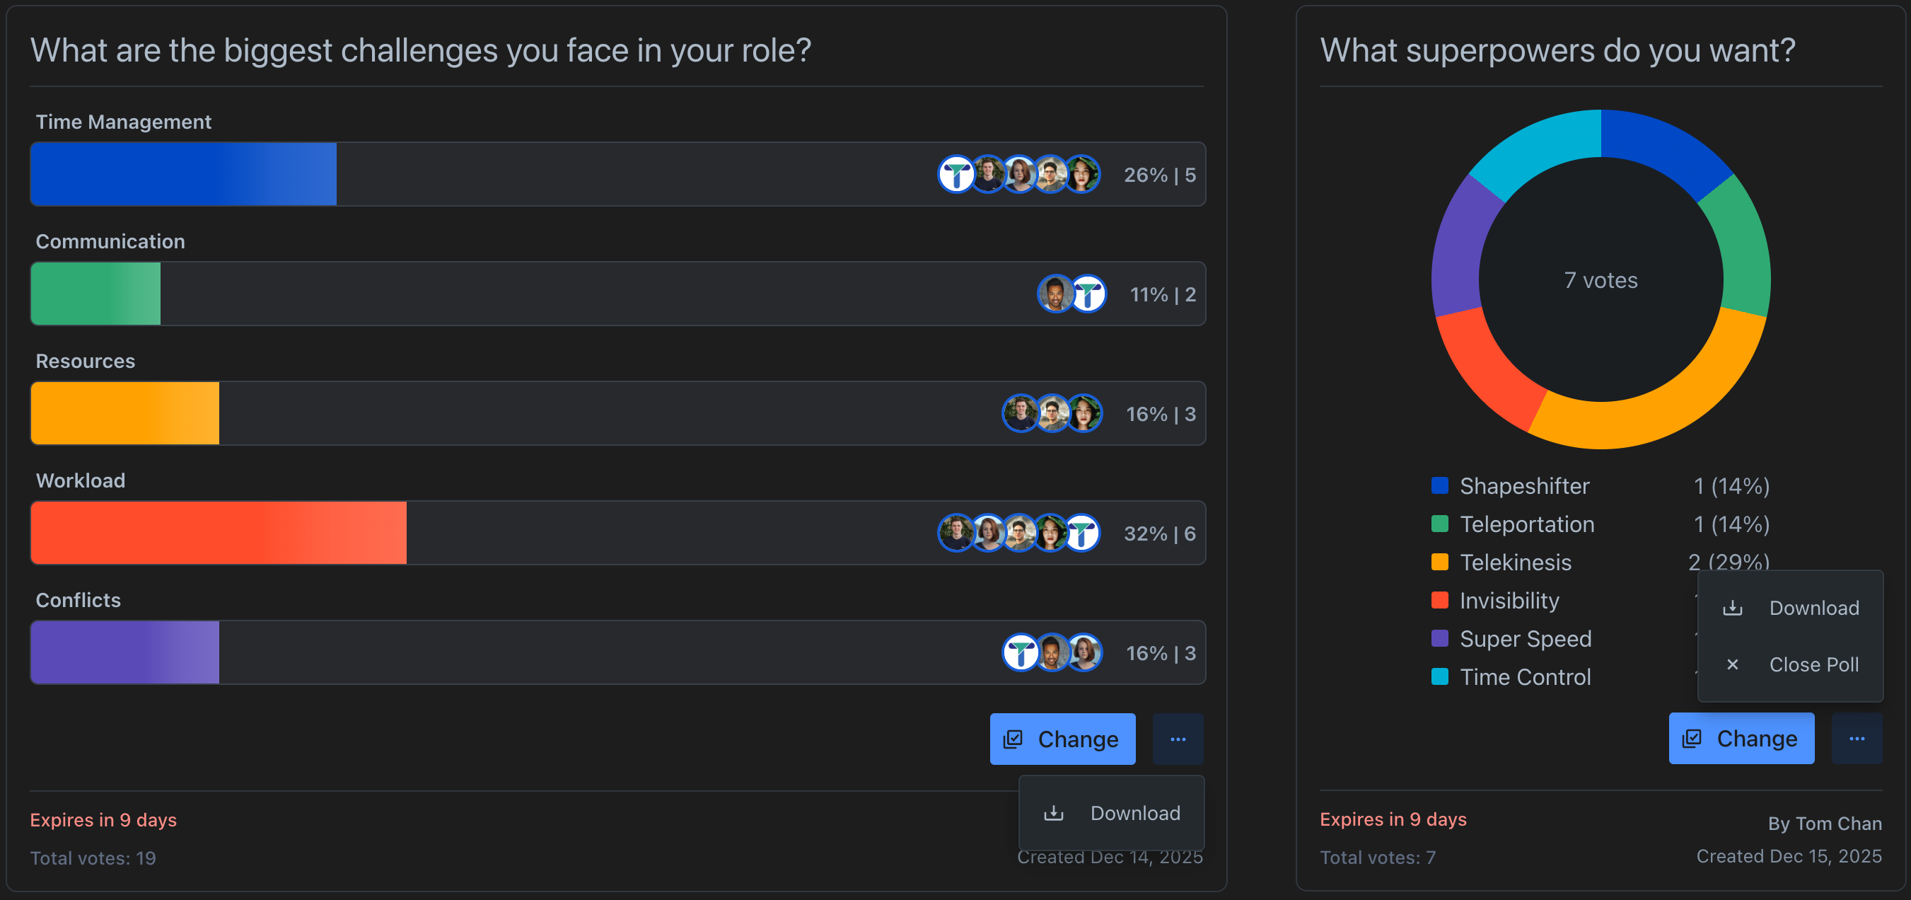Screen dimensions: 1911x900
Task: Click the checkmark icon inside the left Change button
Action: pyautogui.click(x=1014, y=739)
